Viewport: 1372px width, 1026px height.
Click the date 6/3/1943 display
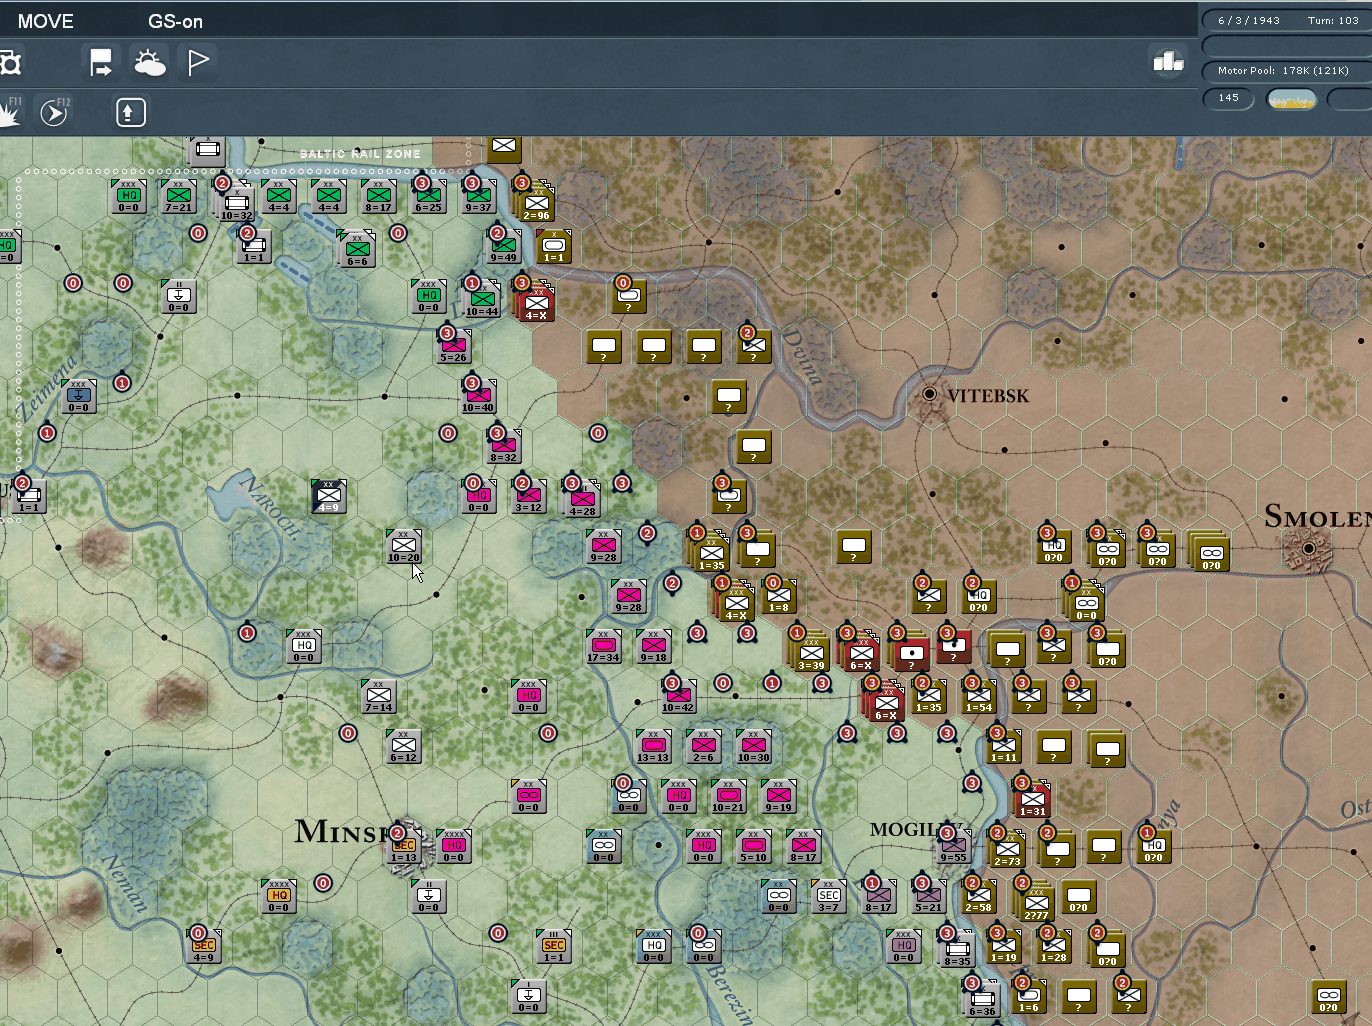point(1249,20)
